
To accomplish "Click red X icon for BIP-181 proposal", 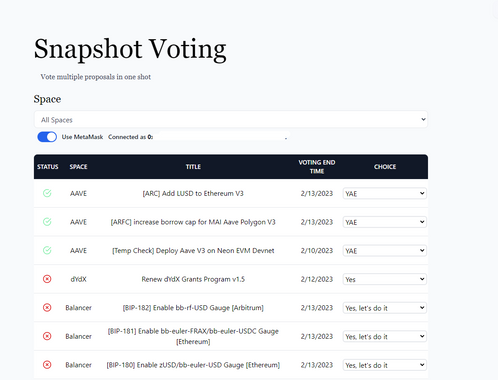I will (47, 336).
